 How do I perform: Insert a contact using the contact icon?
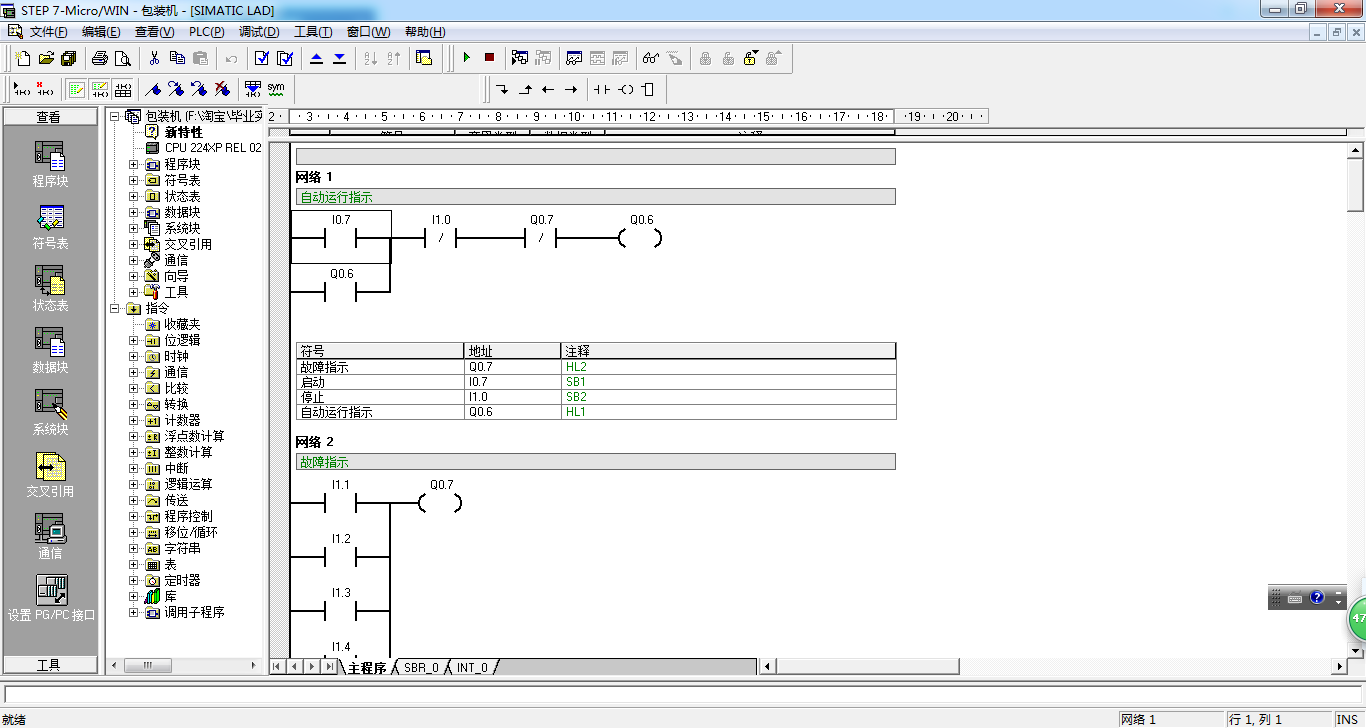(601, 89)
